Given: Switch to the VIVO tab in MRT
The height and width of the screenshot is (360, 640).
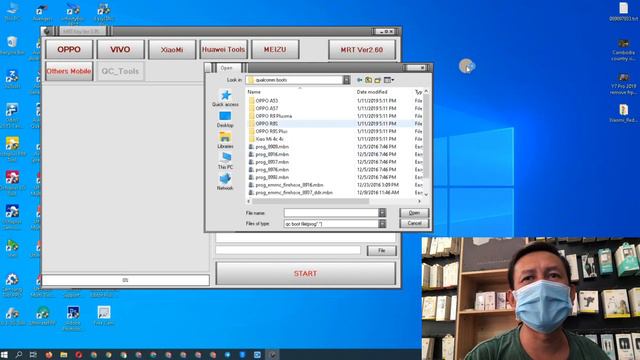Looking at the screenshot, I should (x=120, y=49).
